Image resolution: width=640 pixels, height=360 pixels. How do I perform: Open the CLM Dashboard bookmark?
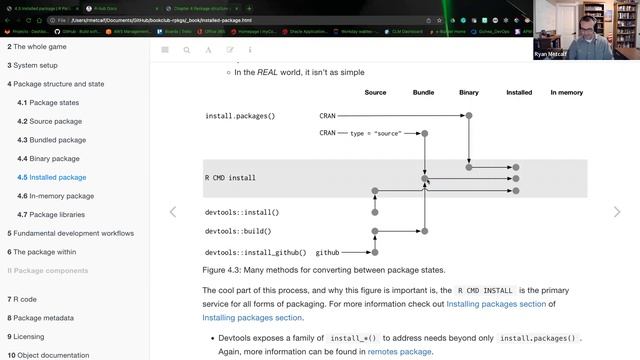tap(403, 31)
